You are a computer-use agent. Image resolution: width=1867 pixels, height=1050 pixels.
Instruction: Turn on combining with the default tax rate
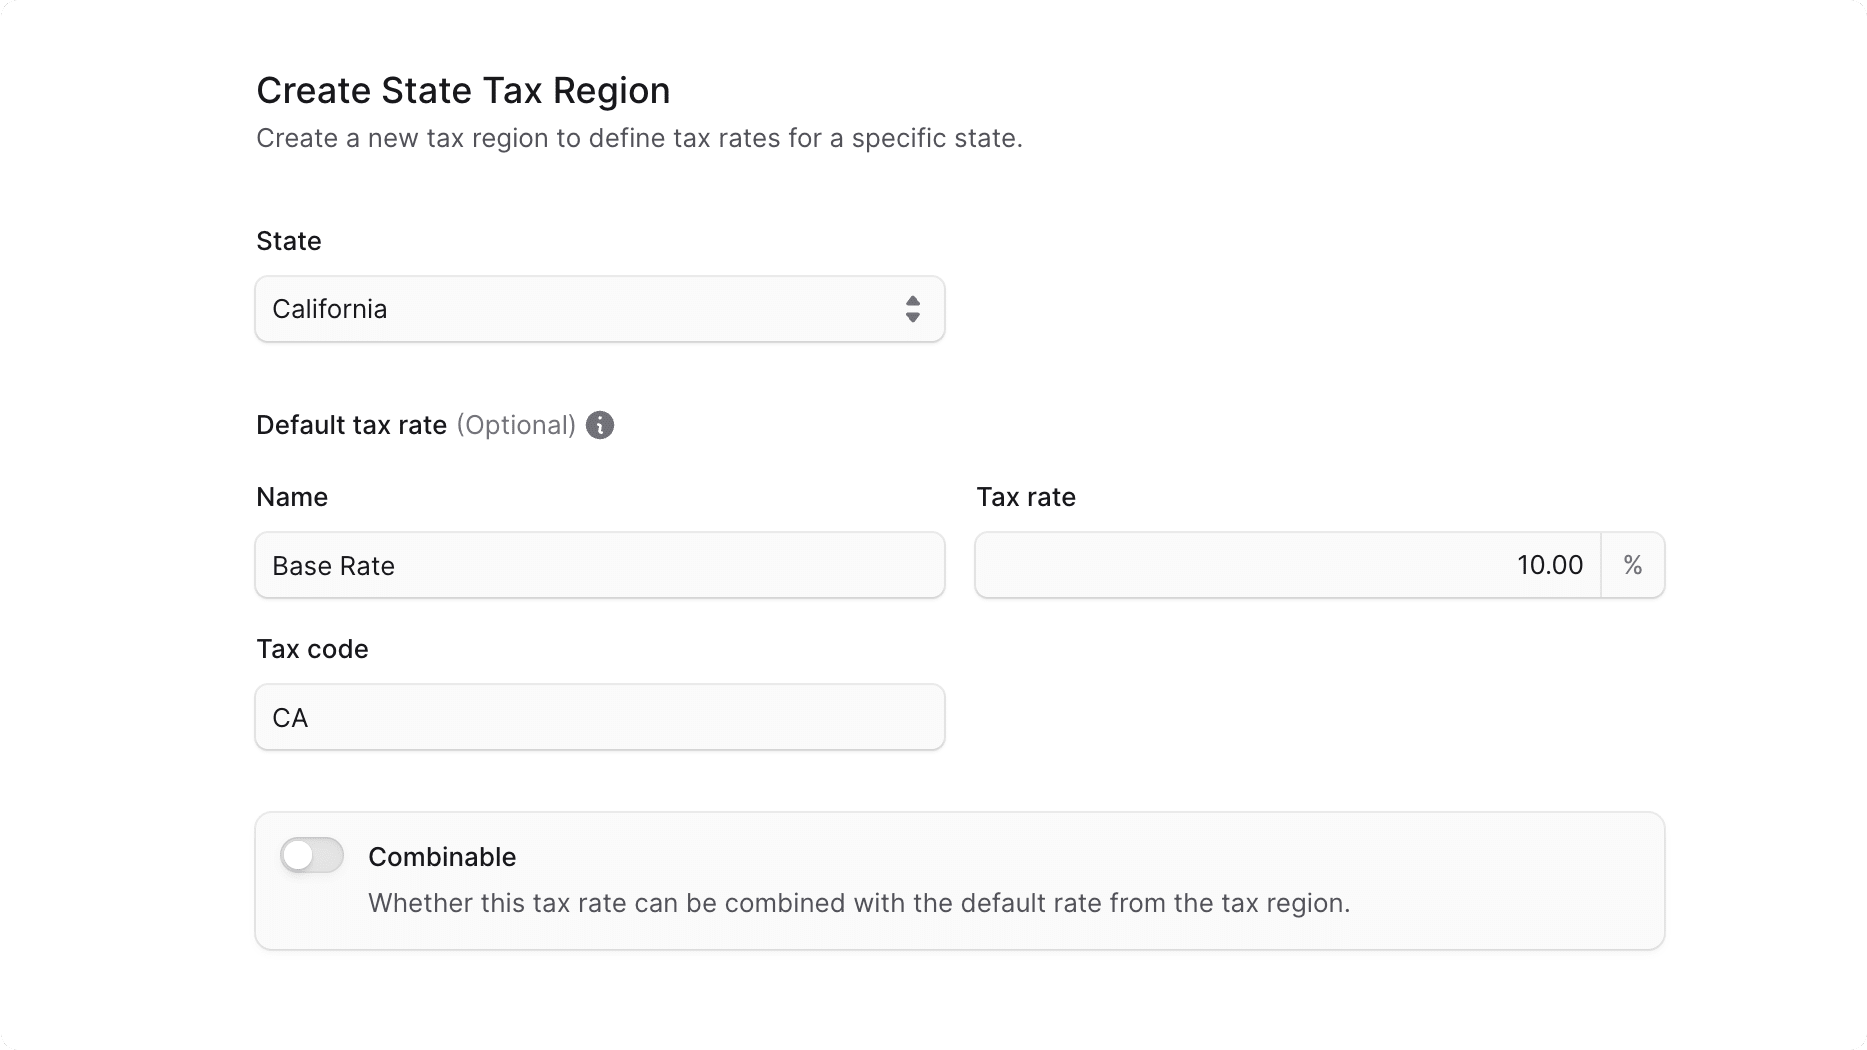pos(311,855)
